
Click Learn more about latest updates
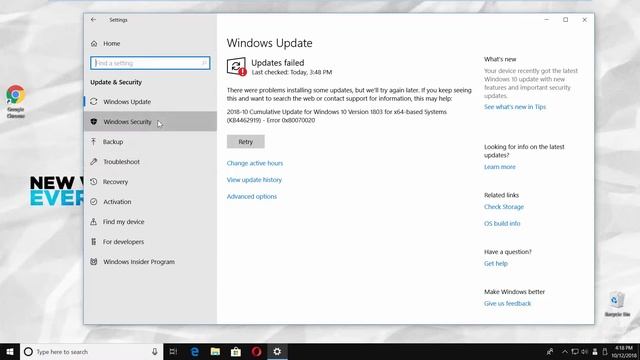click(x=500, y=167)
